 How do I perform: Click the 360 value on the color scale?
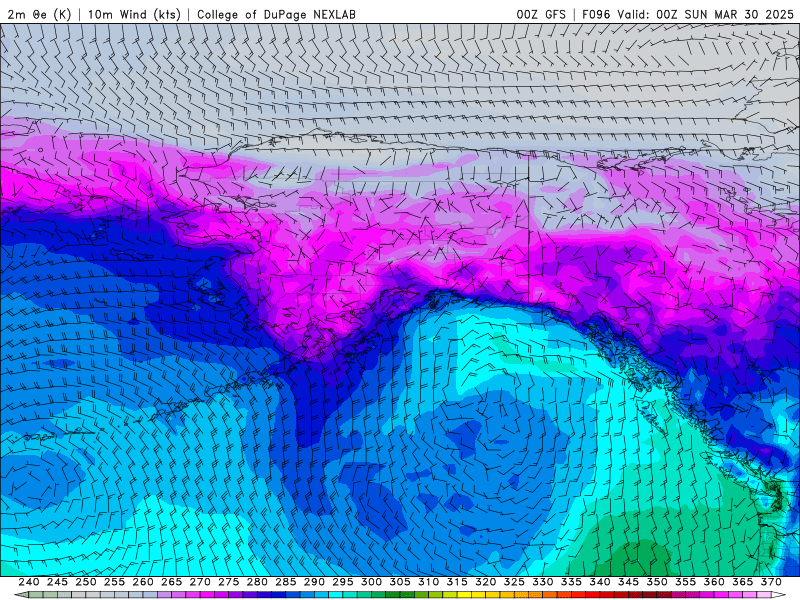tap(714, 582)
